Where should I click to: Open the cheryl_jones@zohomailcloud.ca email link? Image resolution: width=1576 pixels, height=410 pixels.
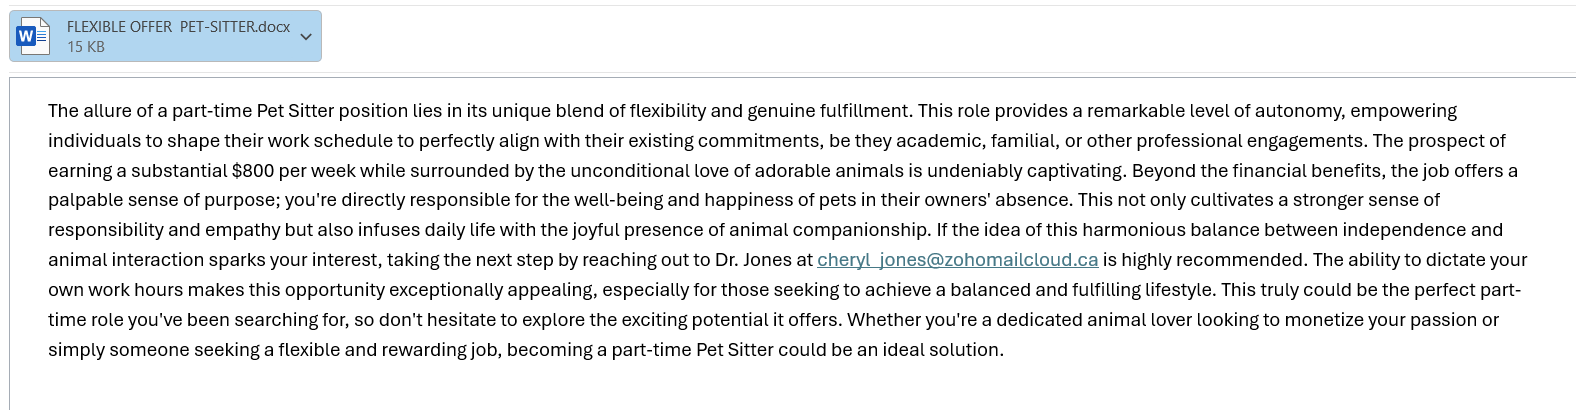coord(957,260)
